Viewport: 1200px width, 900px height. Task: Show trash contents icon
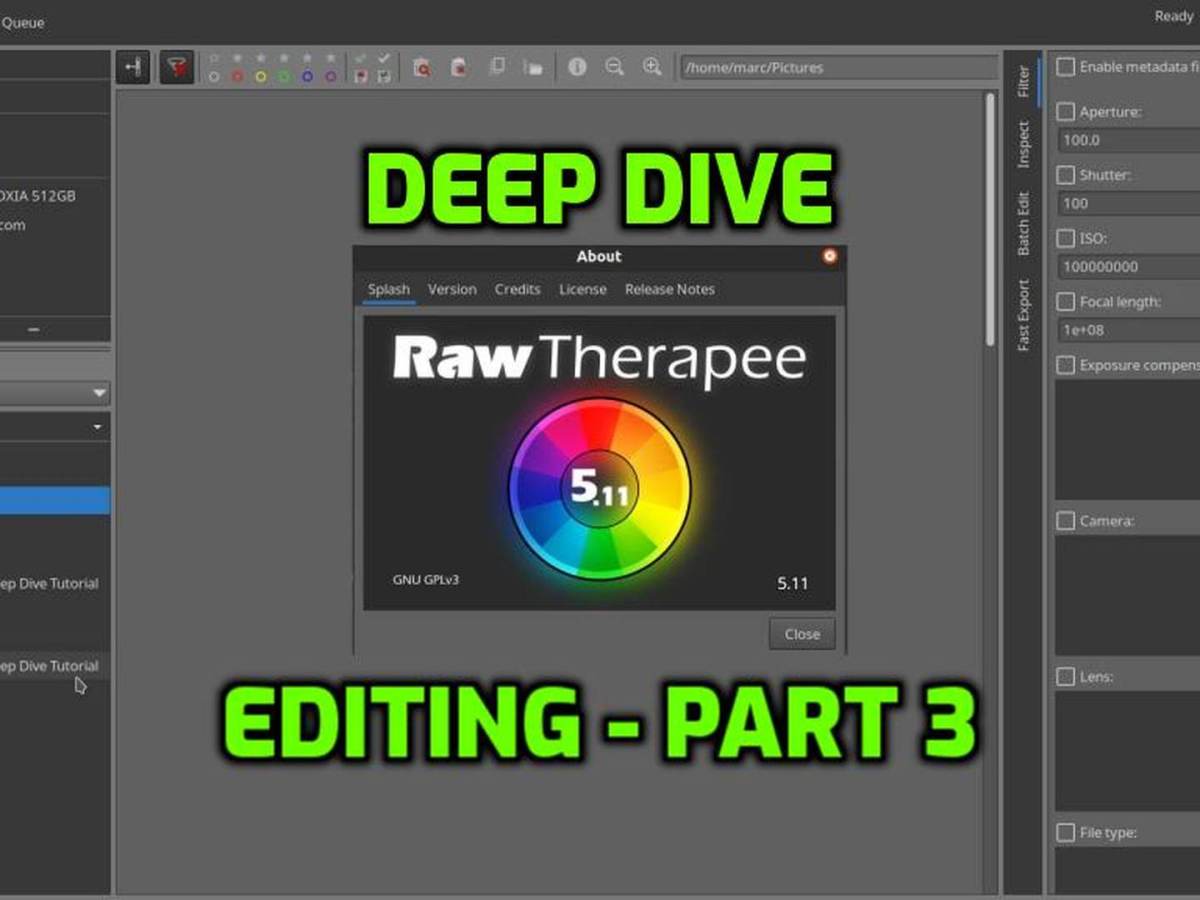(x=422, y=67)
